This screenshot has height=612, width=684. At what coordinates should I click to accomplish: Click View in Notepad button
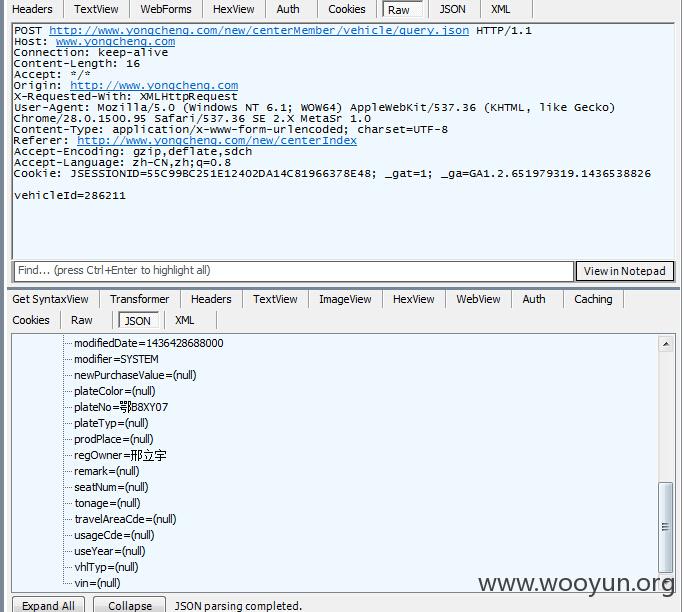(625, 271)
